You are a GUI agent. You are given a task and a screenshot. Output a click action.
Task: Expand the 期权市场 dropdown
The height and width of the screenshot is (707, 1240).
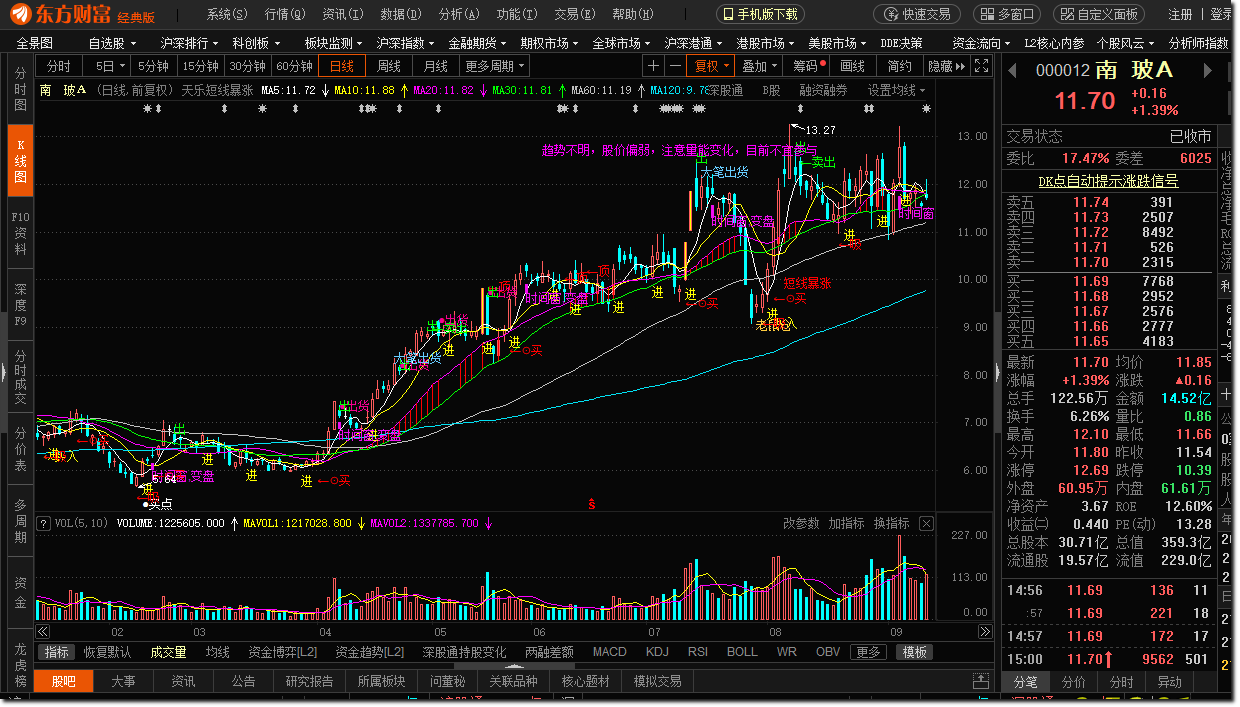point(550,43)
